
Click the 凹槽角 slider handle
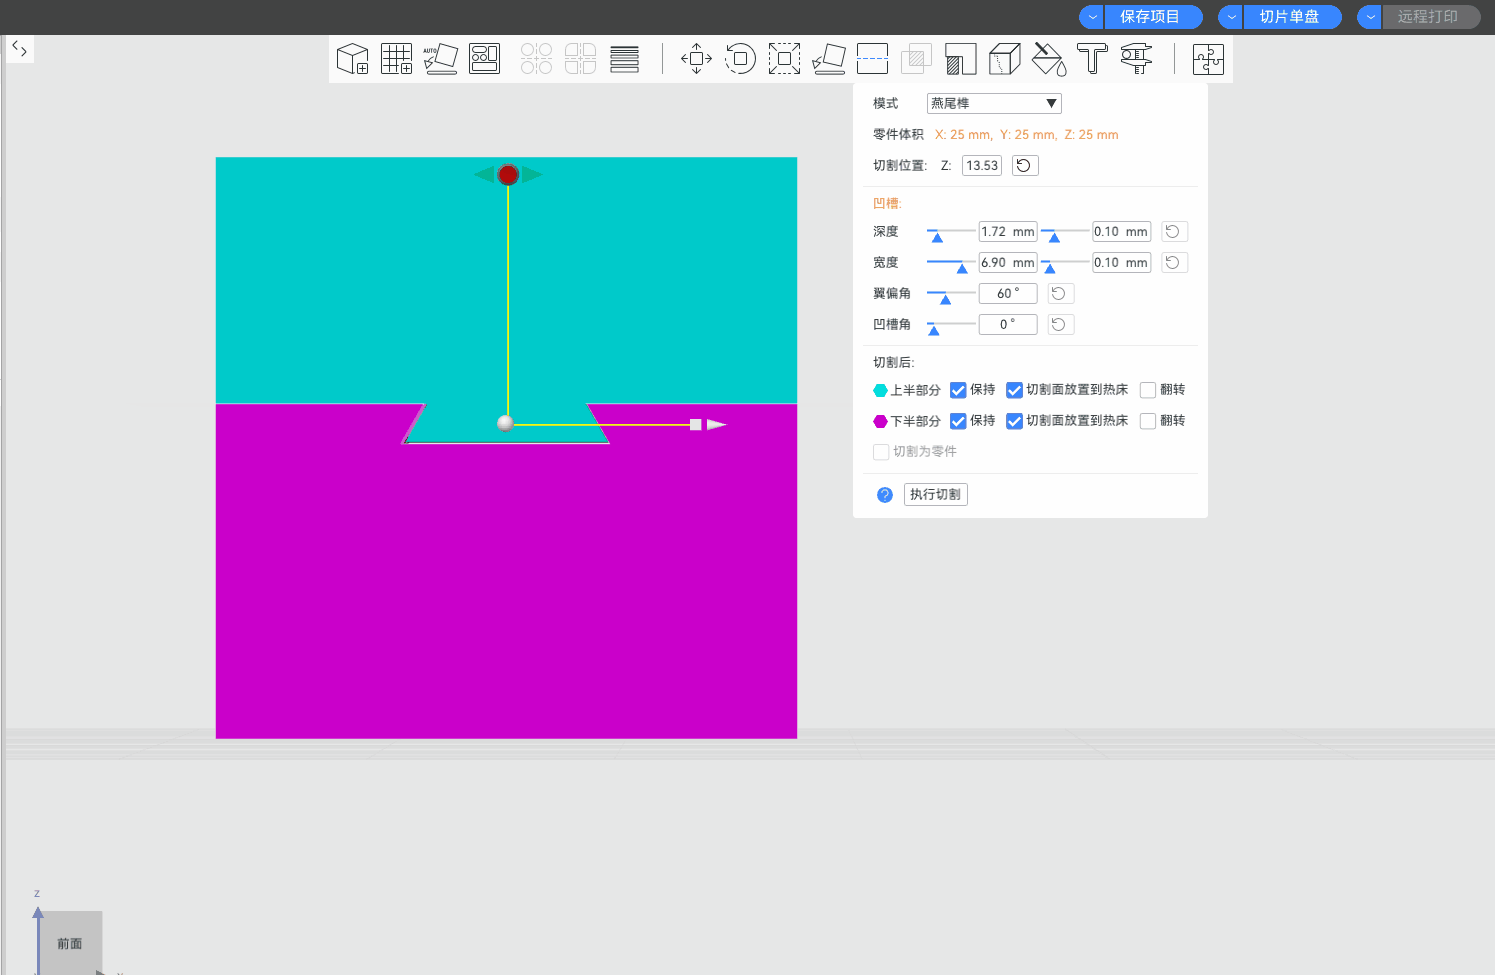click(933, 330)
